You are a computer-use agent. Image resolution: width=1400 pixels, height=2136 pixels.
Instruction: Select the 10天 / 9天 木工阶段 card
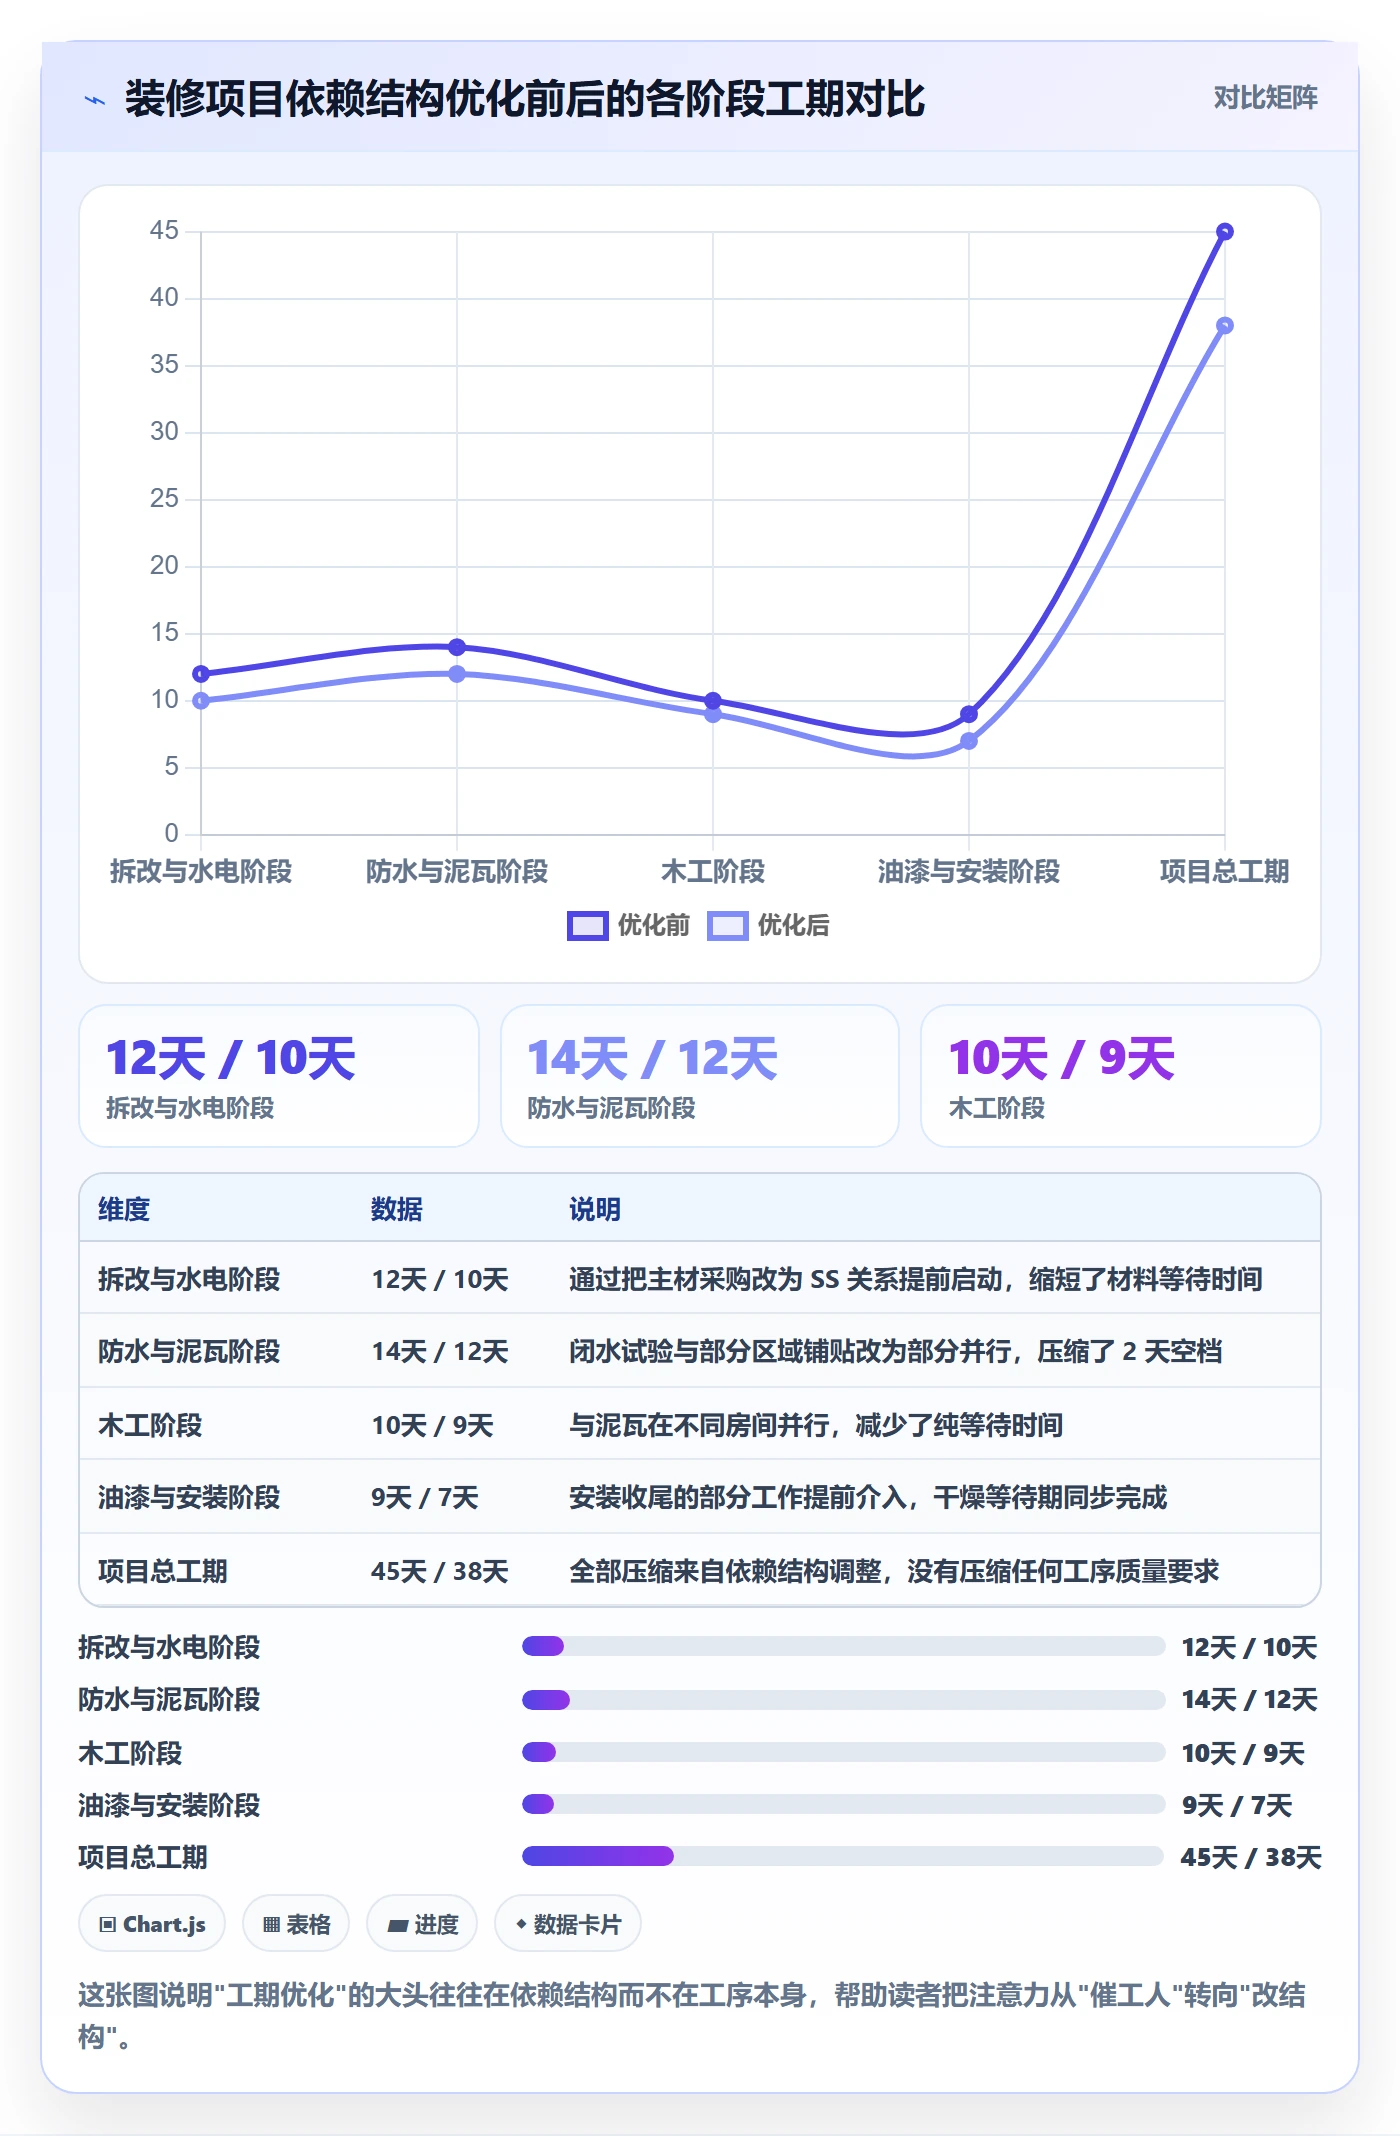(1121, 1076)
